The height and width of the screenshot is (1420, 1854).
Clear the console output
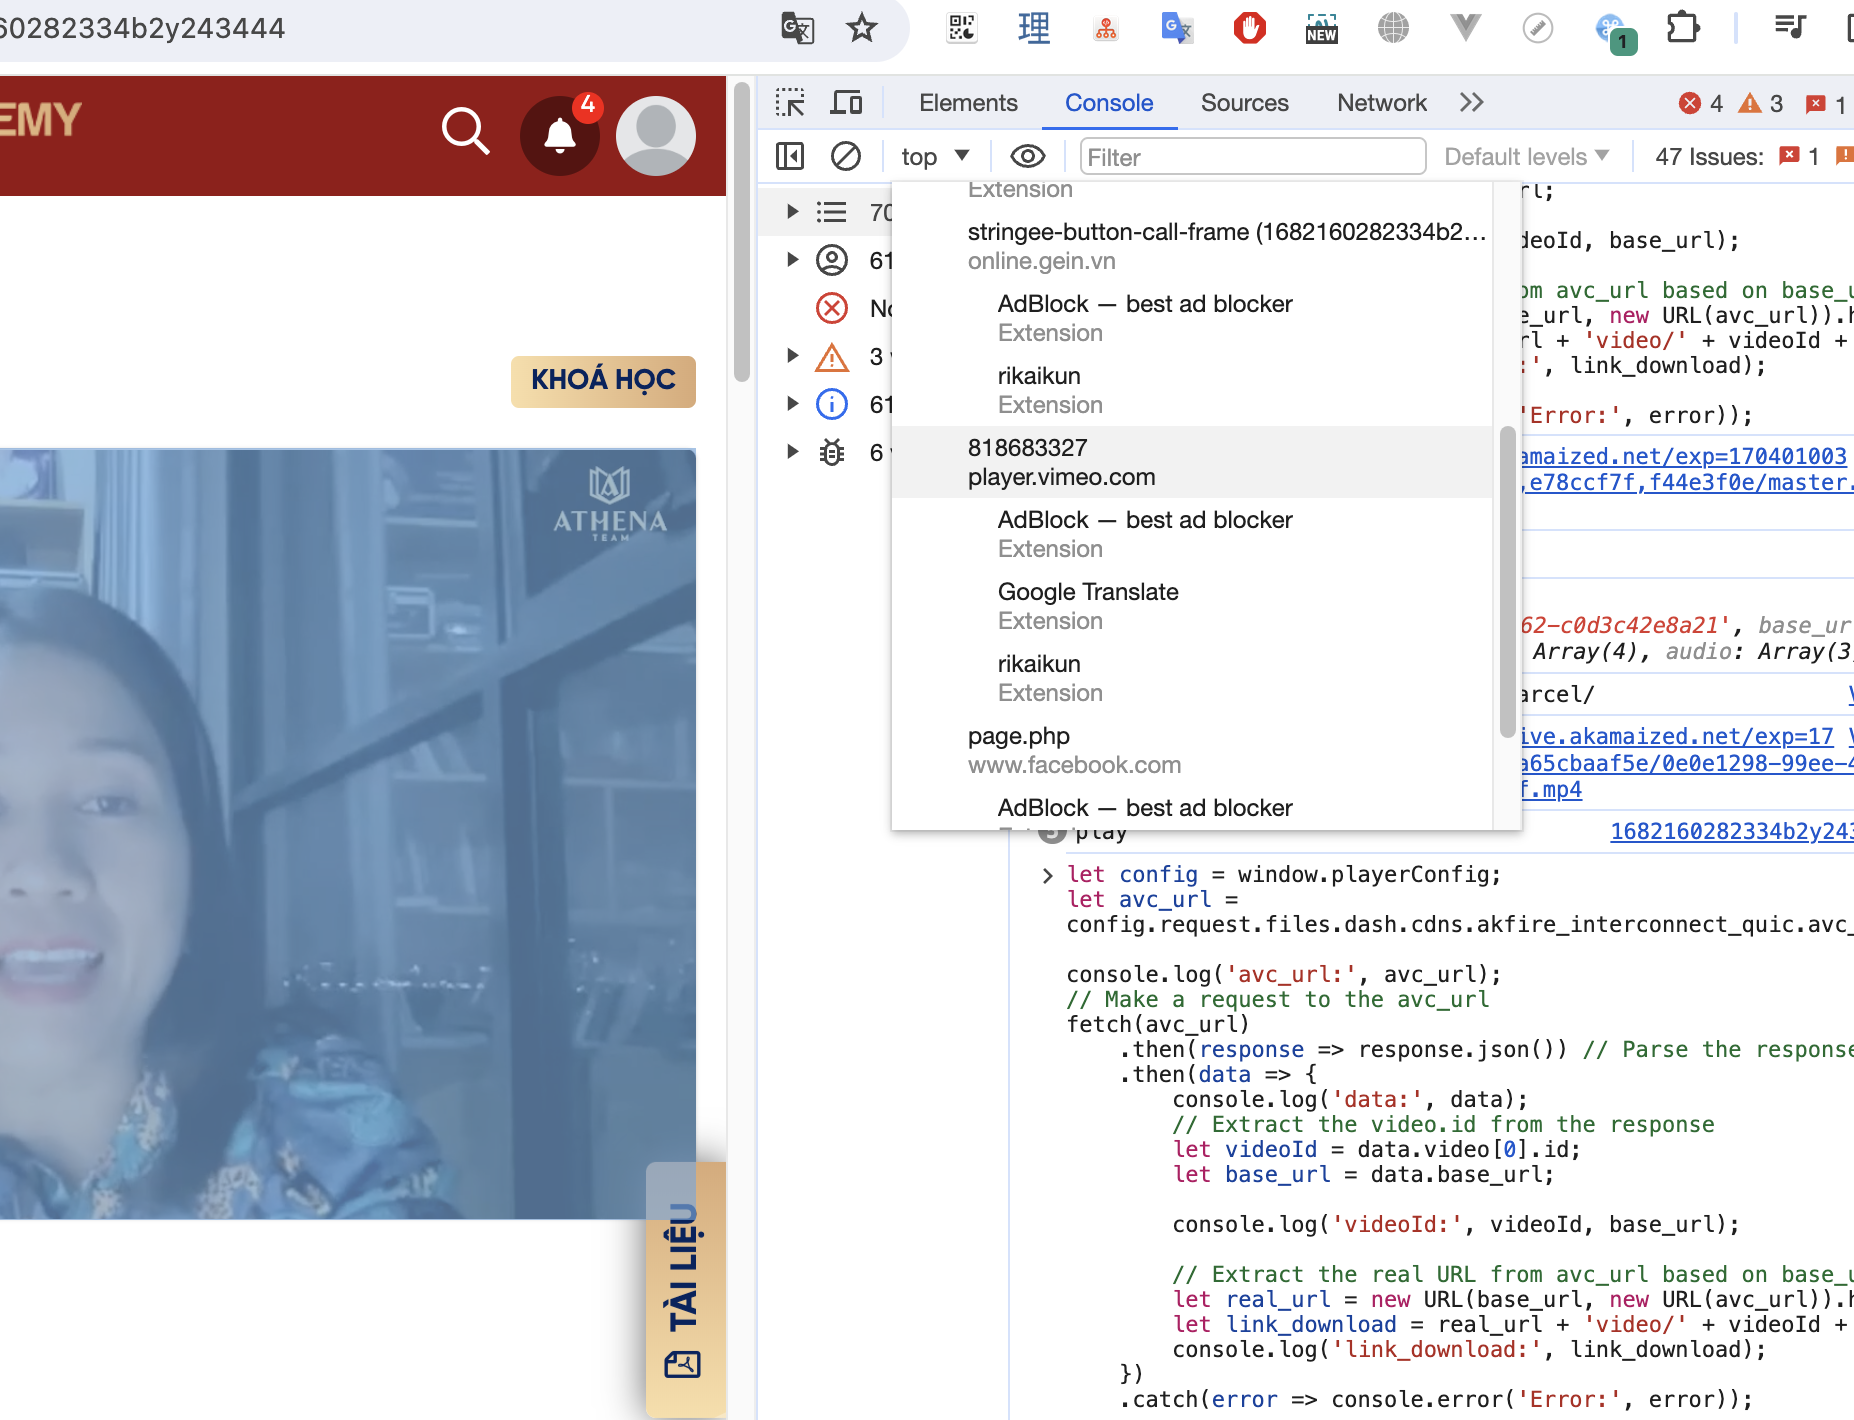click(x=846, y=156)
